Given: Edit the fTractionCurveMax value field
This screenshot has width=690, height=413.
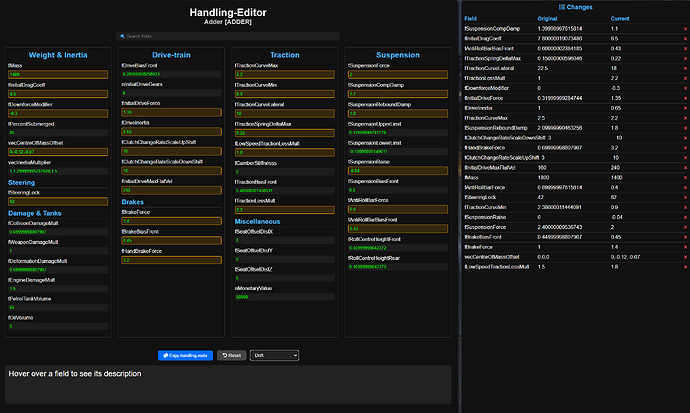Looking at the screenshot, I should (284, 74).
